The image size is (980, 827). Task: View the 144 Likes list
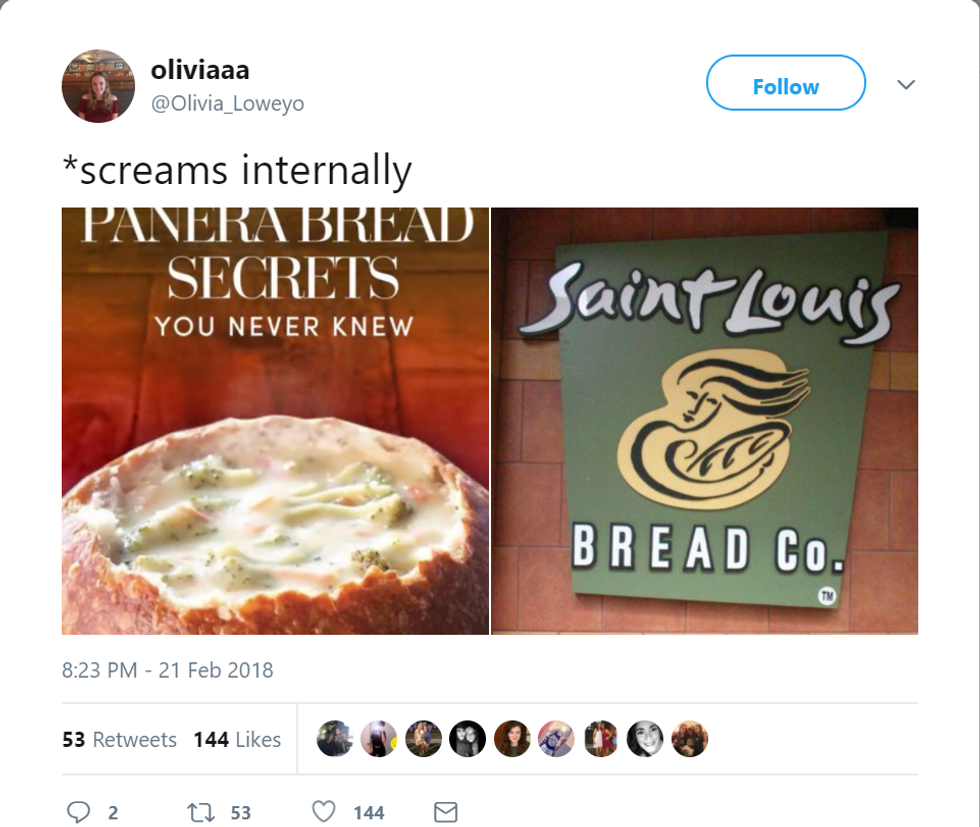237,740
